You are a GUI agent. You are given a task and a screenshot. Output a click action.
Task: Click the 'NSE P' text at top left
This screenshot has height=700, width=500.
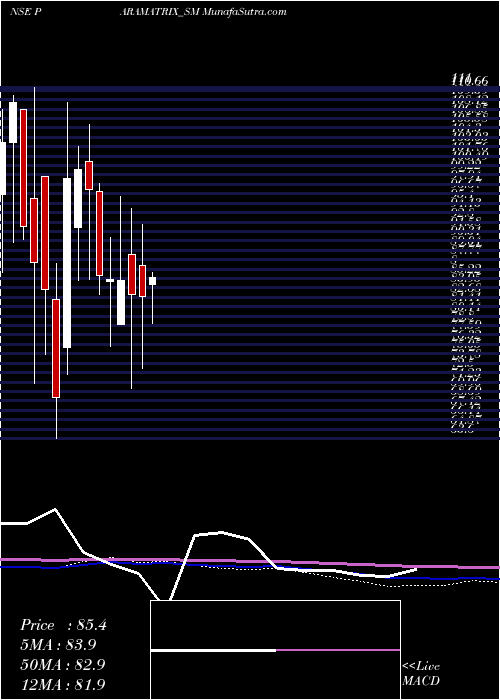pyautogui.click(x=26, y=12)
